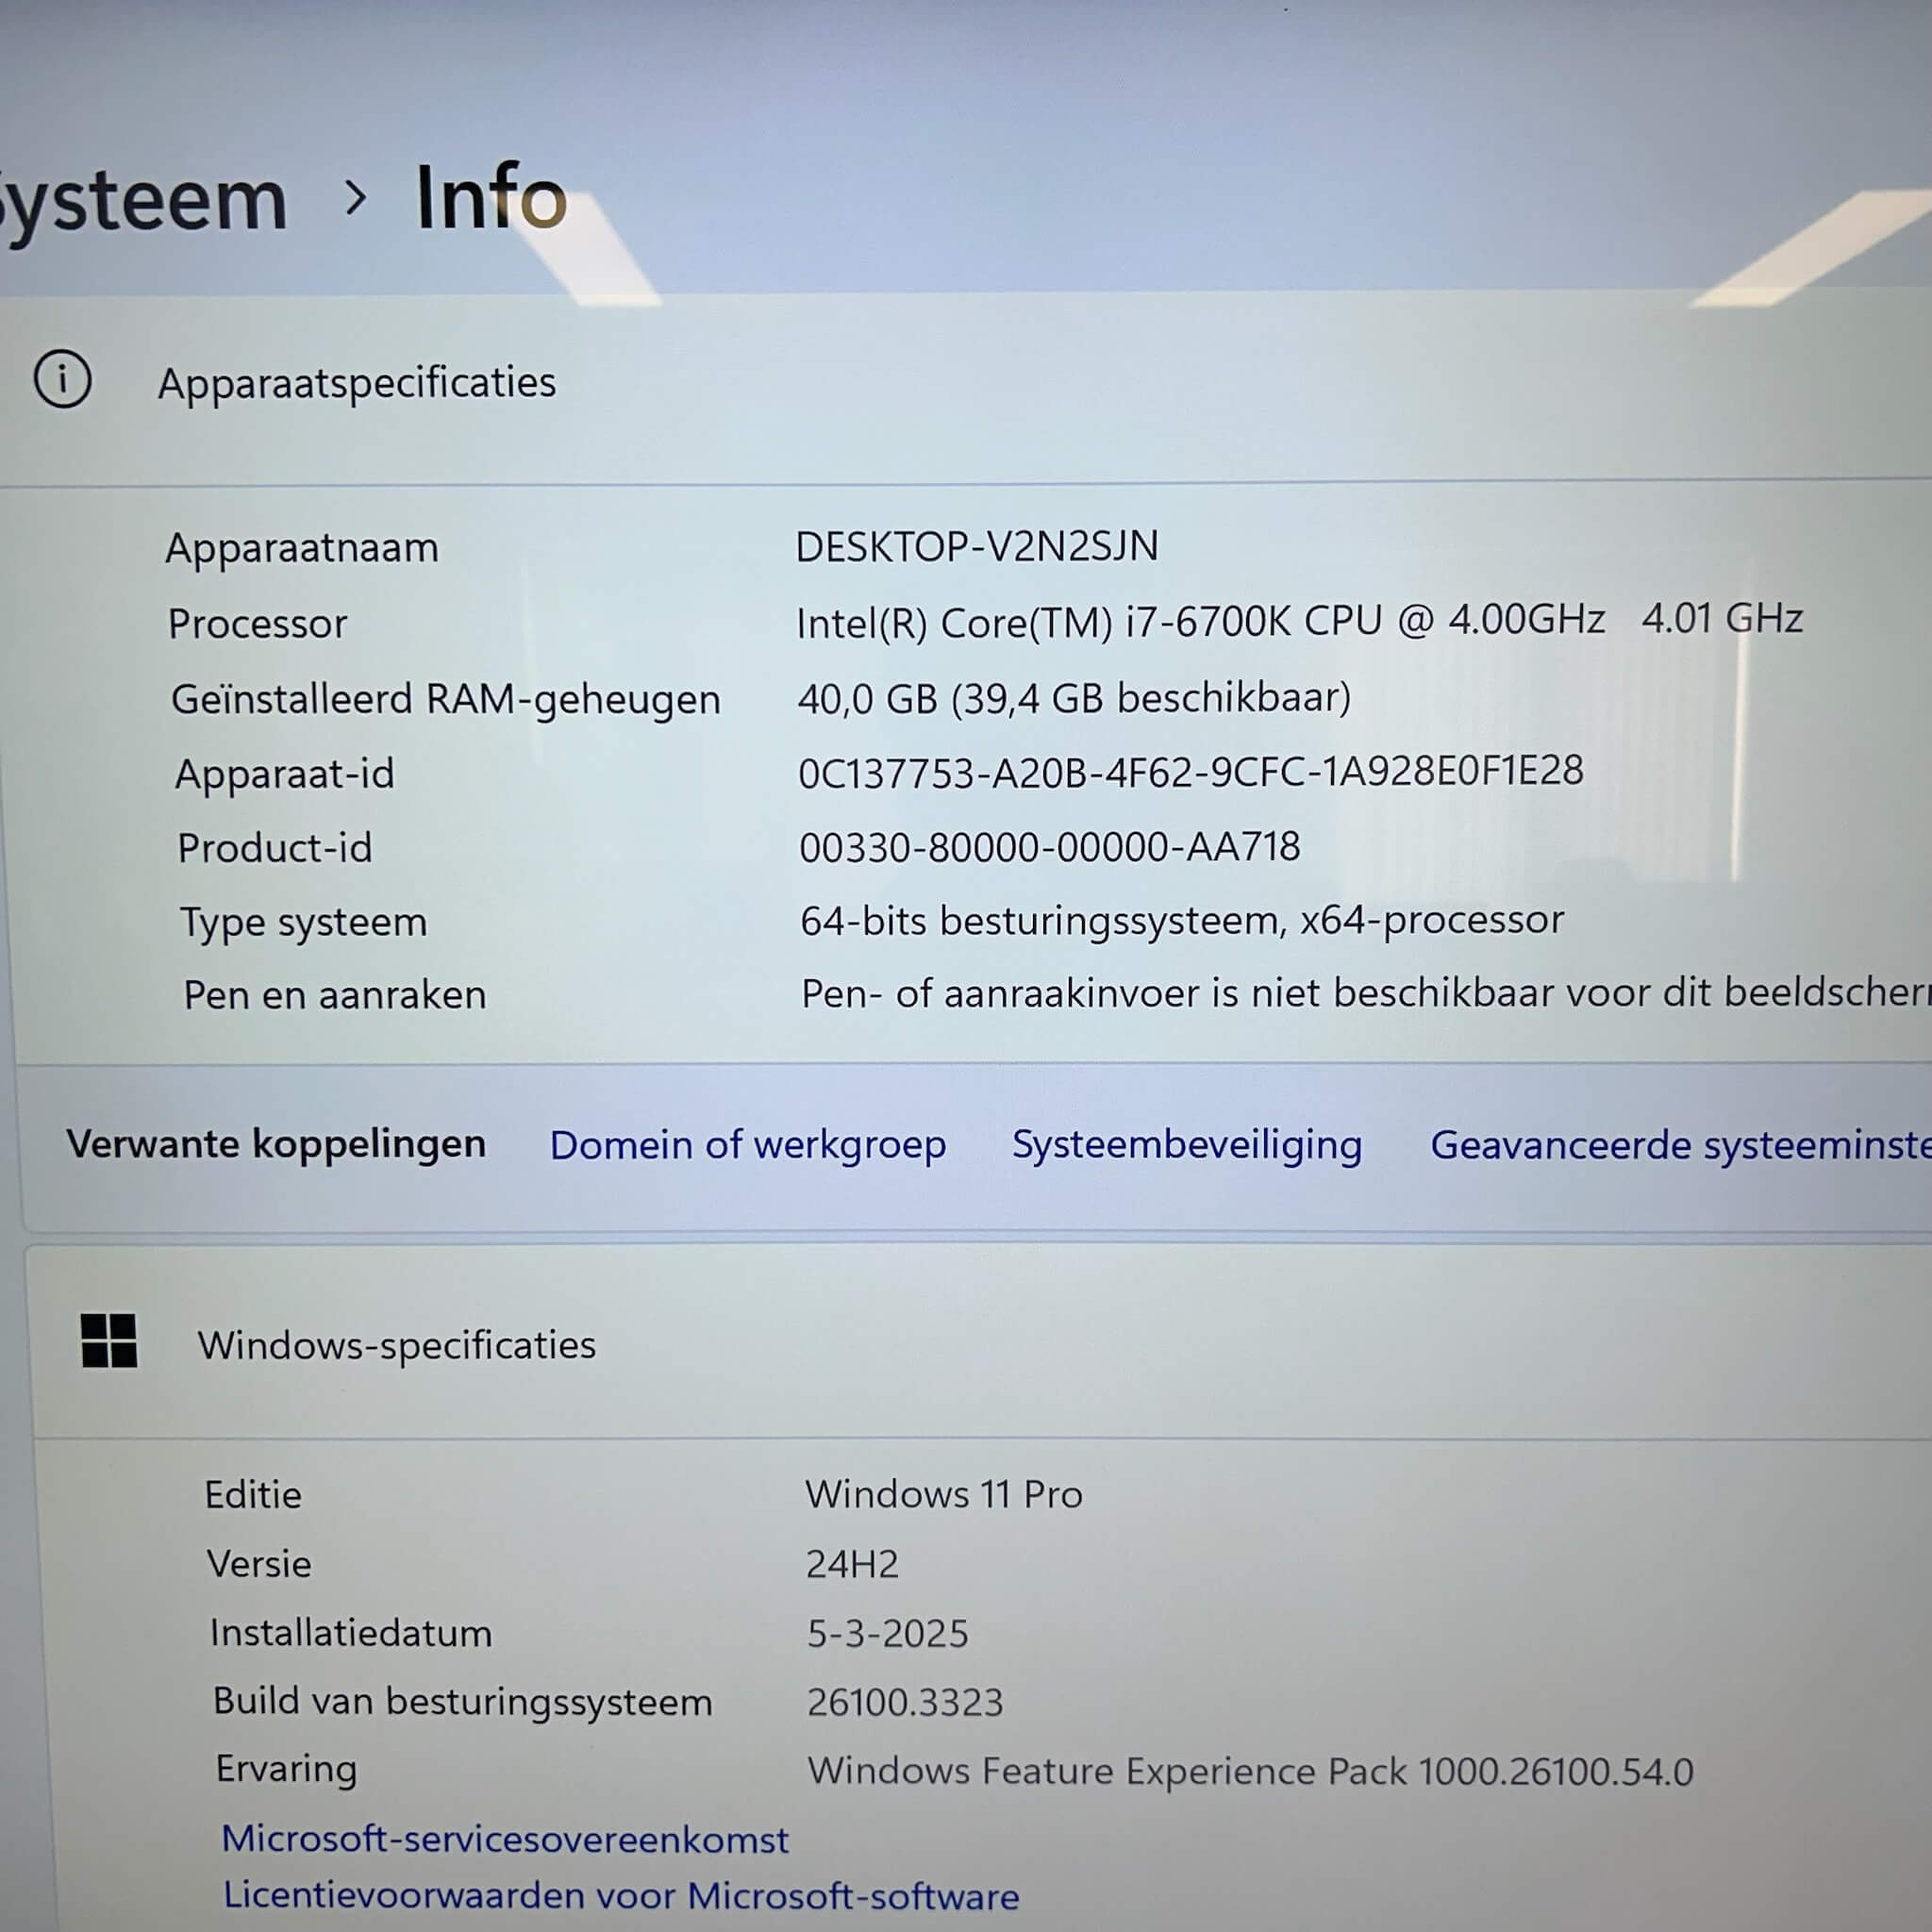This screenshot has height=1932, width=1932.
Task: Select the Pen- of aanraakinvoer message
Action: pos(1366,993)
